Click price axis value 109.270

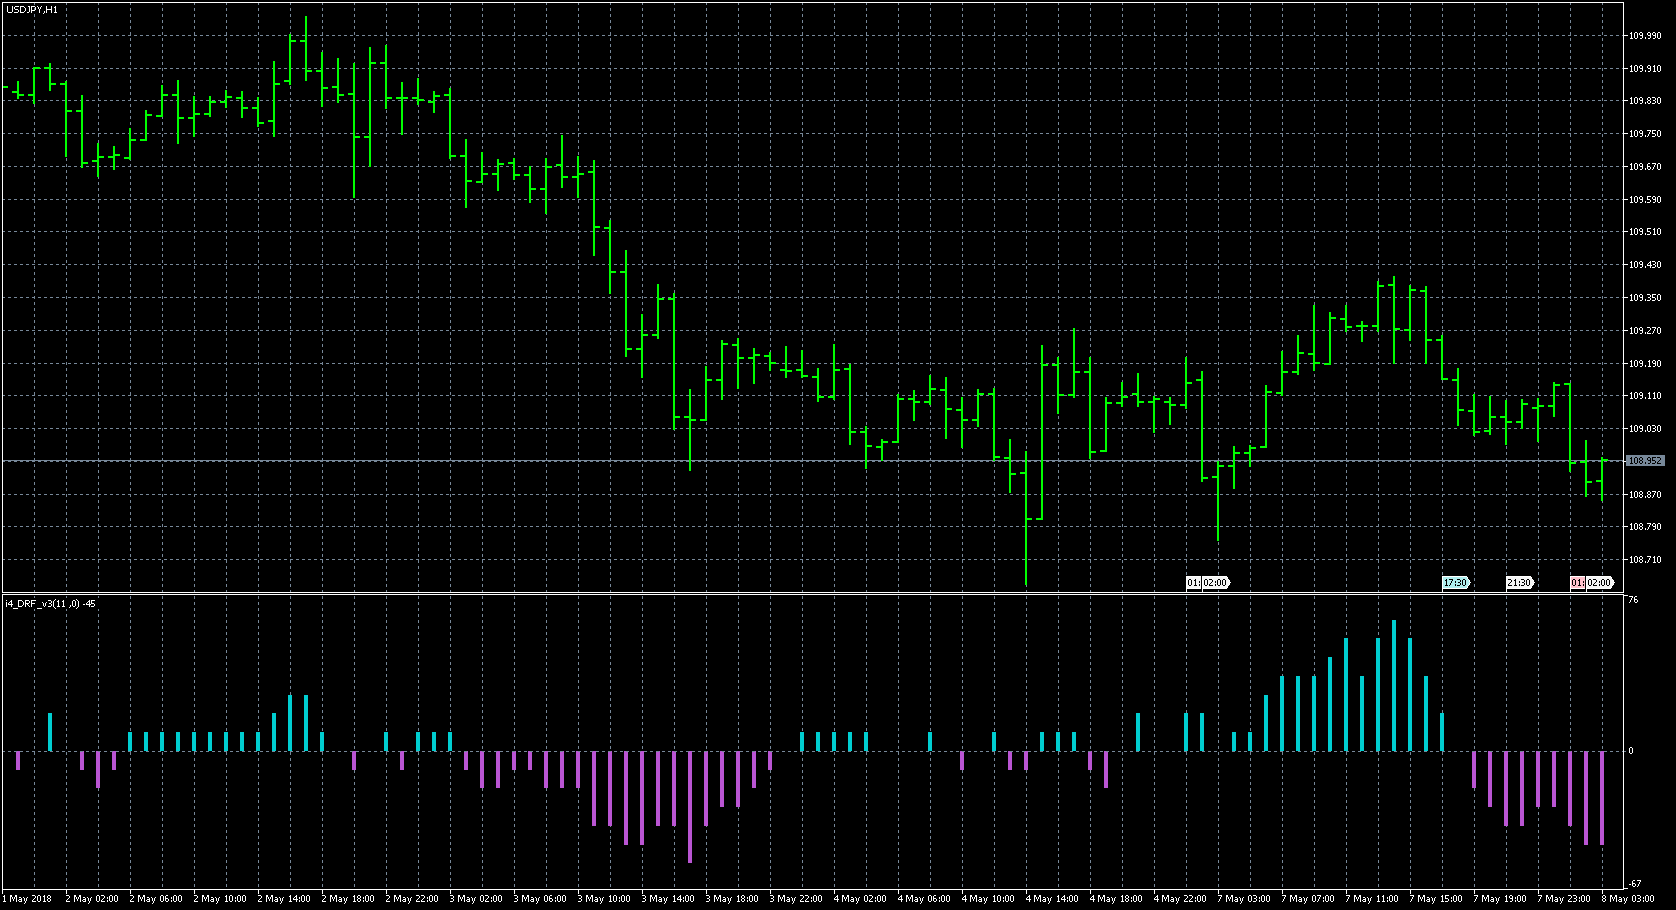[1645, 330]
